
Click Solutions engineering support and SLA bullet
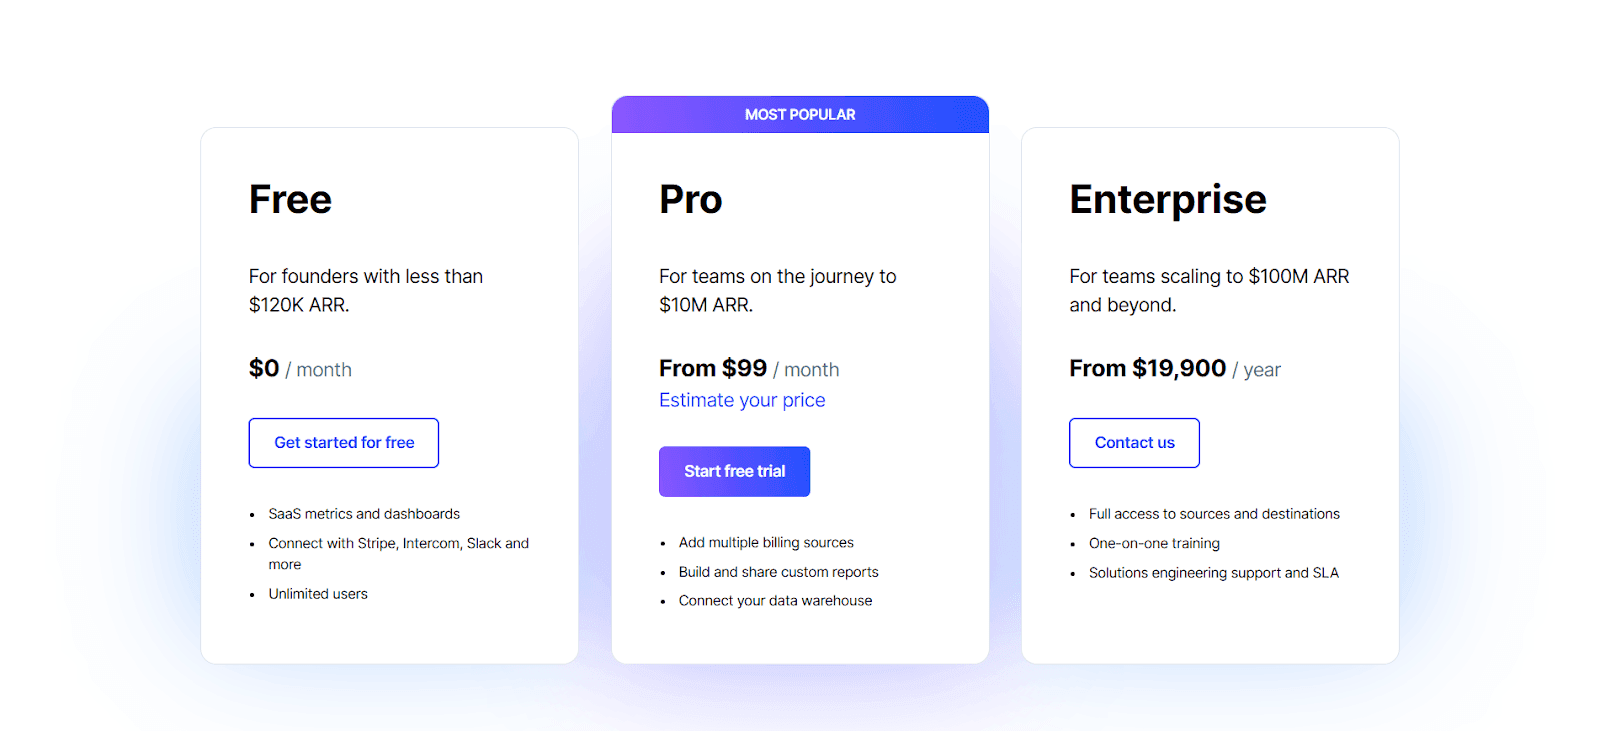[1214, 572]
